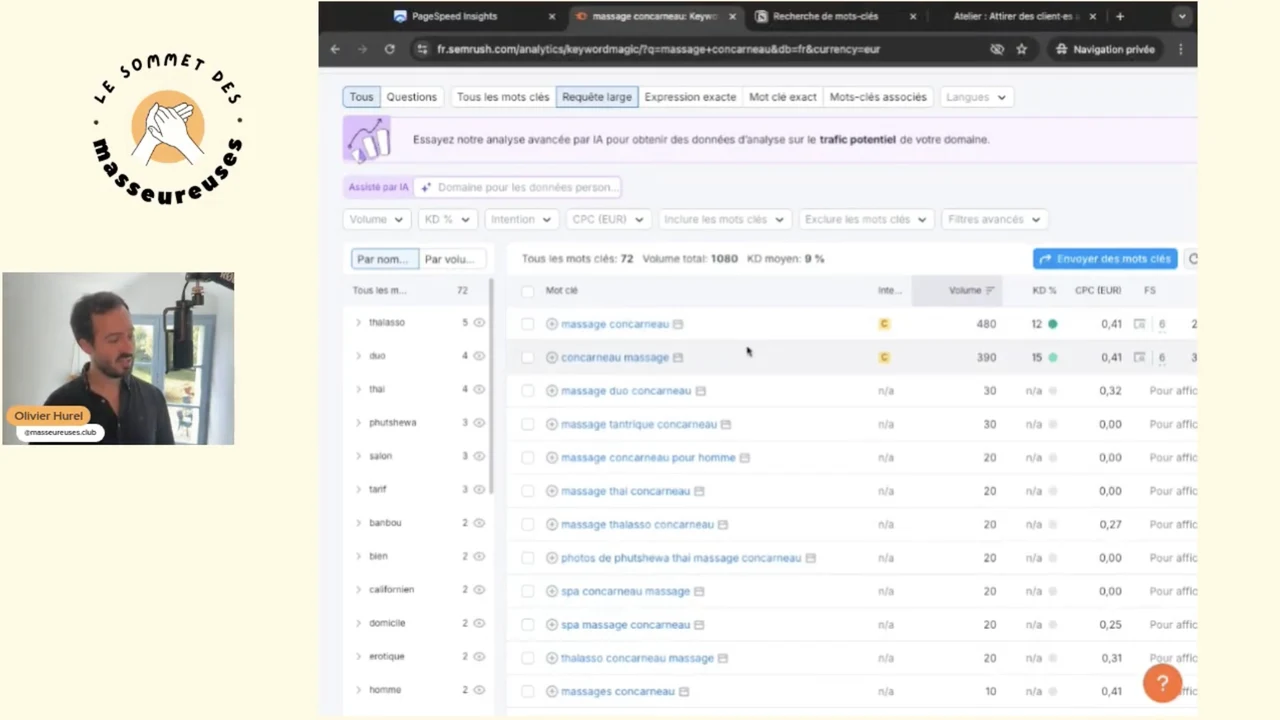1280x720 pixels.
Task: Select Mots-clés associés option
Action: (878, 97)
